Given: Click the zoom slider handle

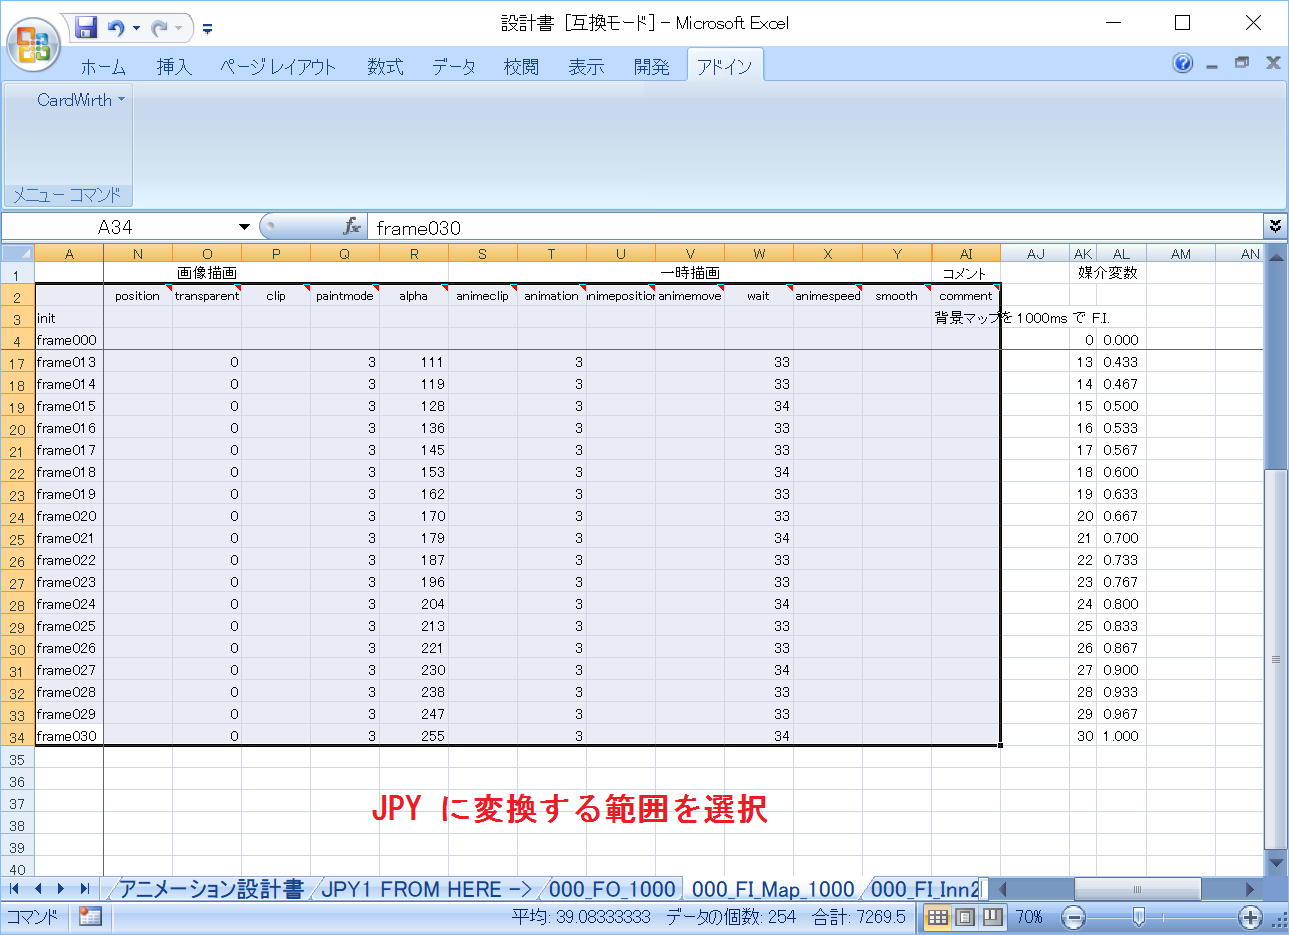Looking at the screenshot, I should pos(1138,917).
